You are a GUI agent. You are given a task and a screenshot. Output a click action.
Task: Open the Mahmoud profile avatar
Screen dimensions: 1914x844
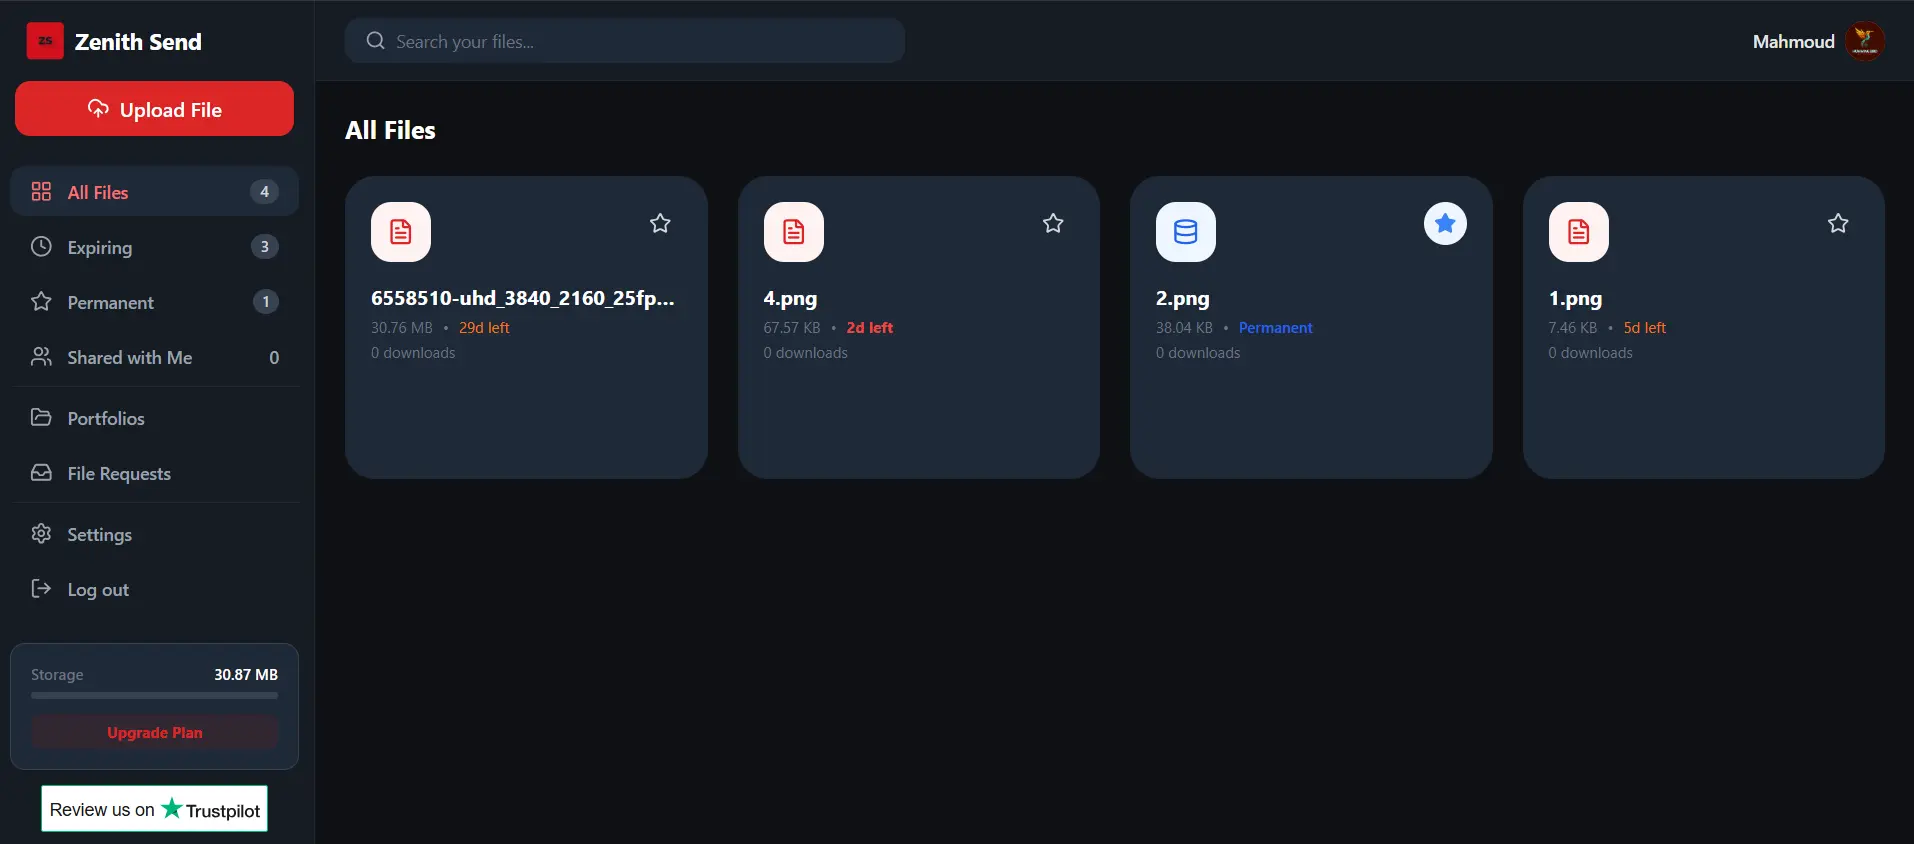1865,41
